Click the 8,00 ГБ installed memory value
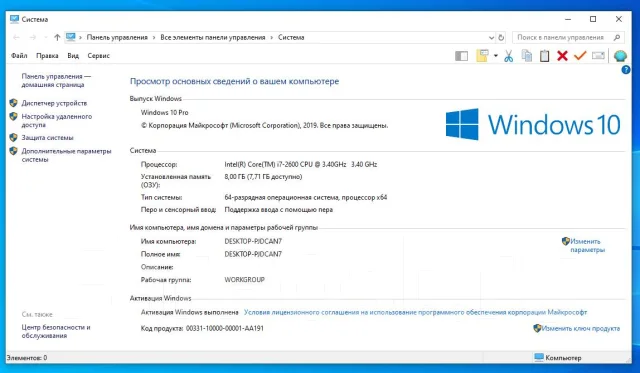Viewport: 640px width, 373px height. 263,177
